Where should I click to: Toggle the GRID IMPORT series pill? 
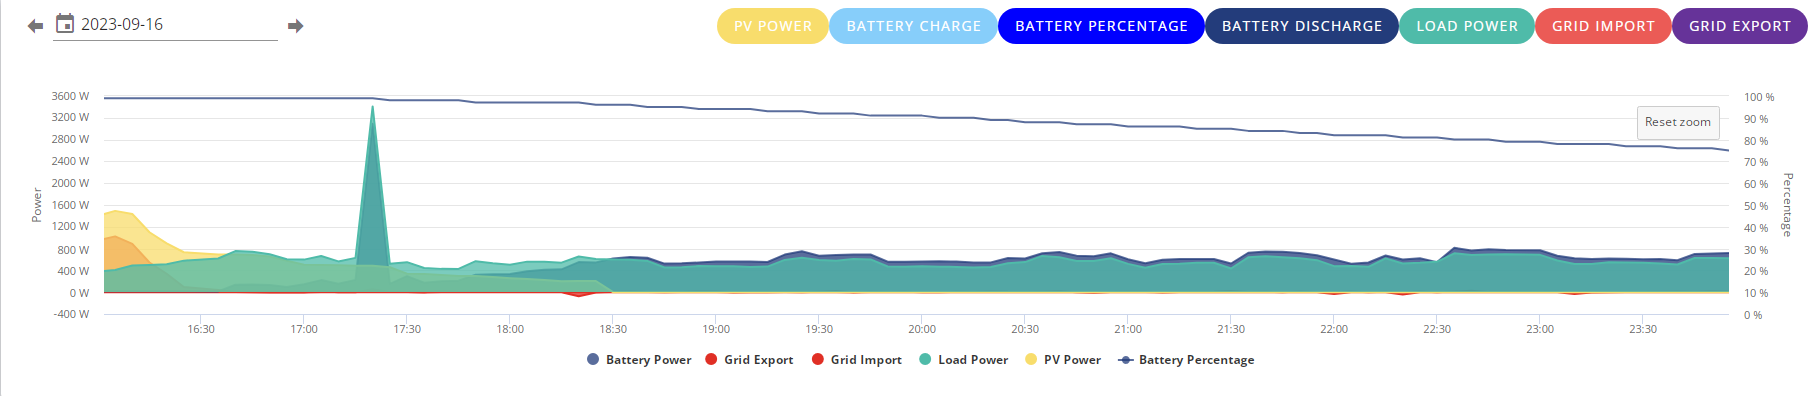(x=1603, y=26)
